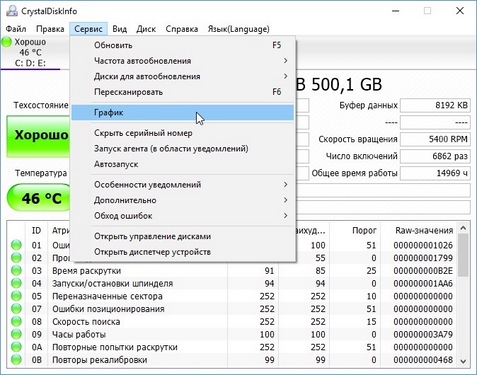Click the green Хорошо health status button
Screen dimensions: 477x375
click(39, 136)
